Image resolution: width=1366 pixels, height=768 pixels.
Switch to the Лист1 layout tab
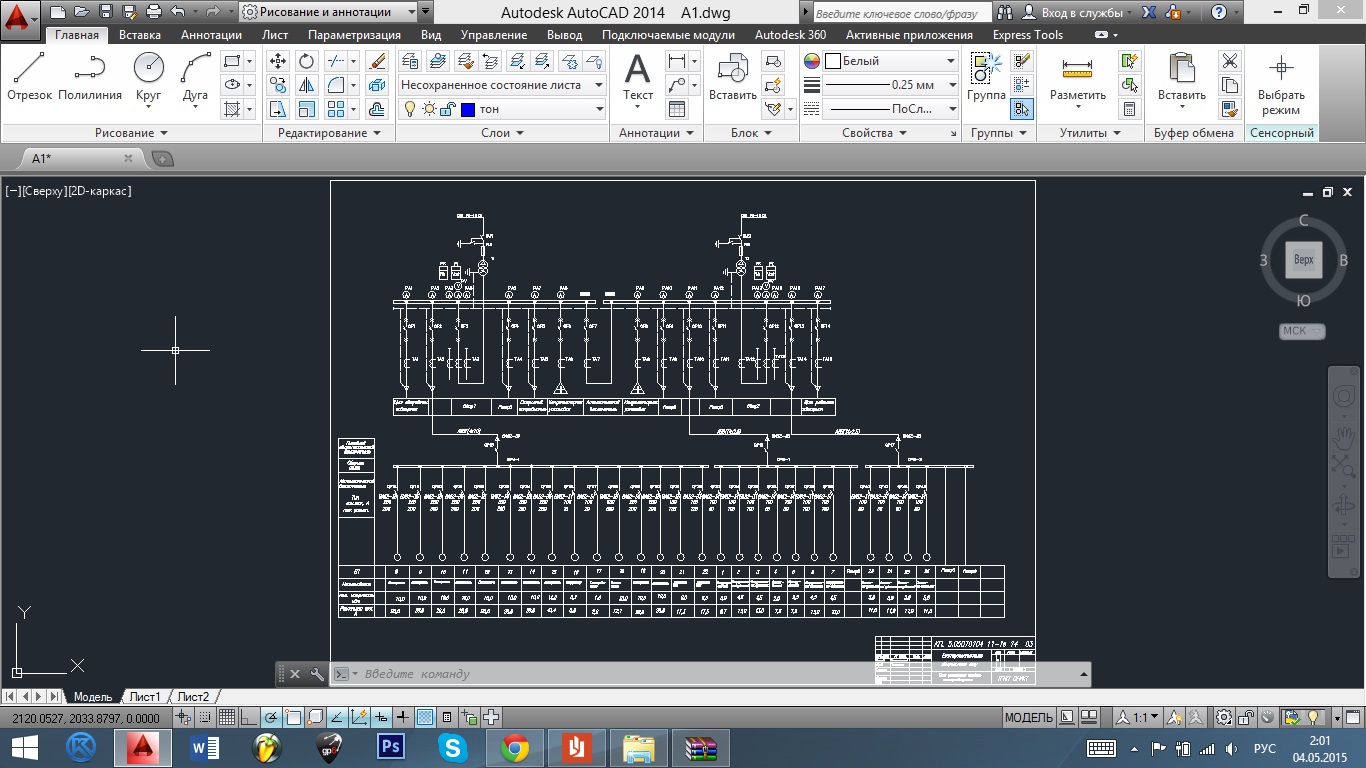tap(145, 697)
